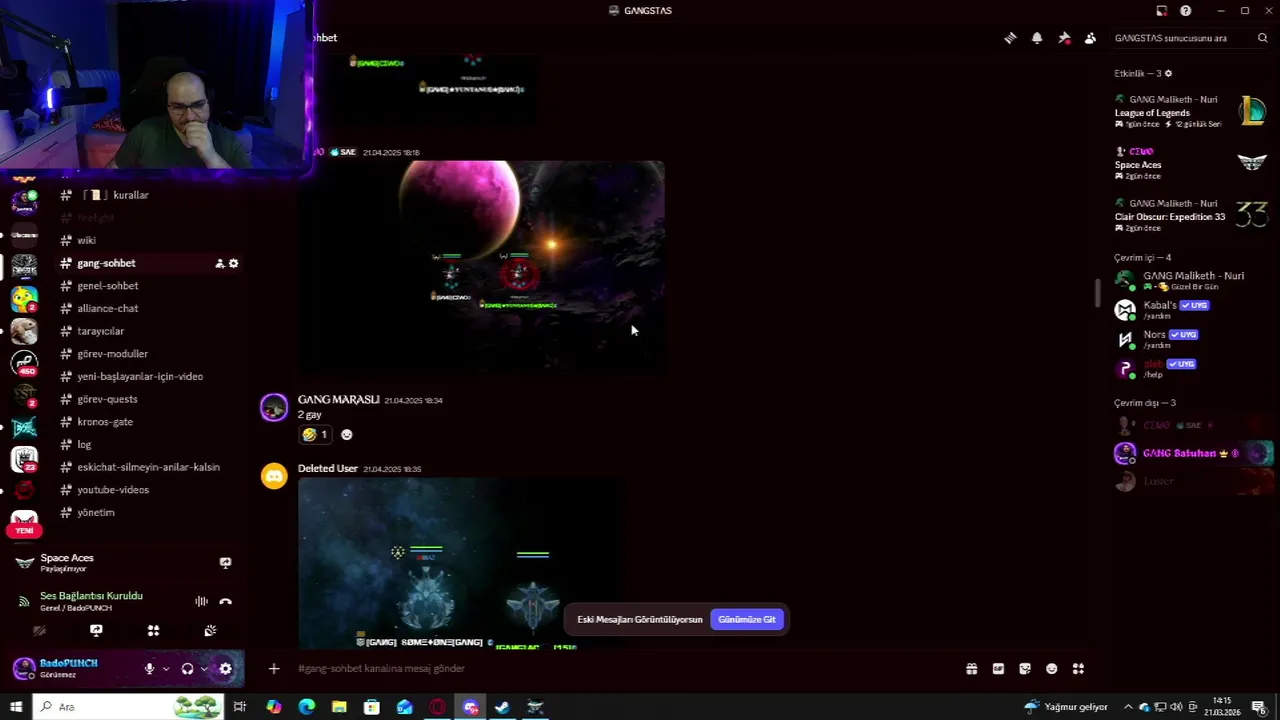
Task: Toggle headphone deafen
Action: pos(187,669)
